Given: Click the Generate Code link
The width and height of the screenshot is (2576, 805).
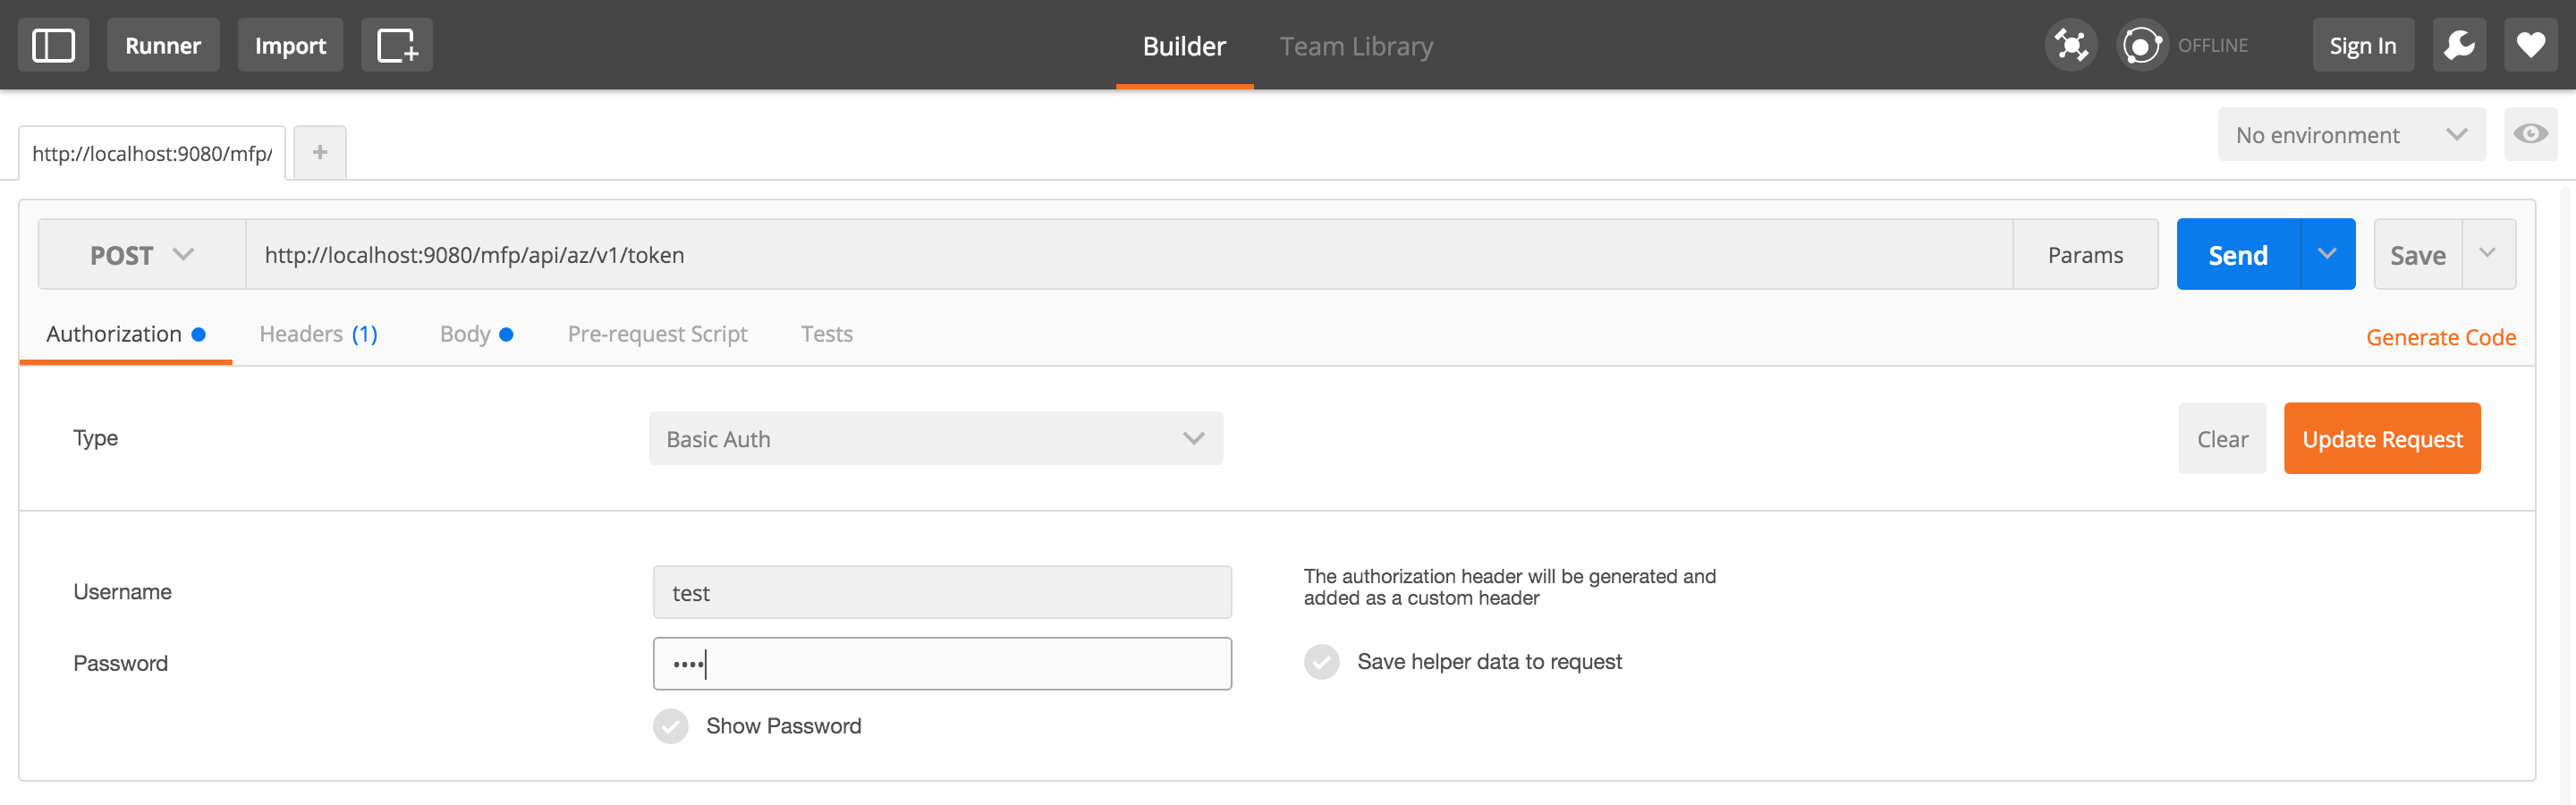Looking at the screenshot, I should coord(2440,338).
